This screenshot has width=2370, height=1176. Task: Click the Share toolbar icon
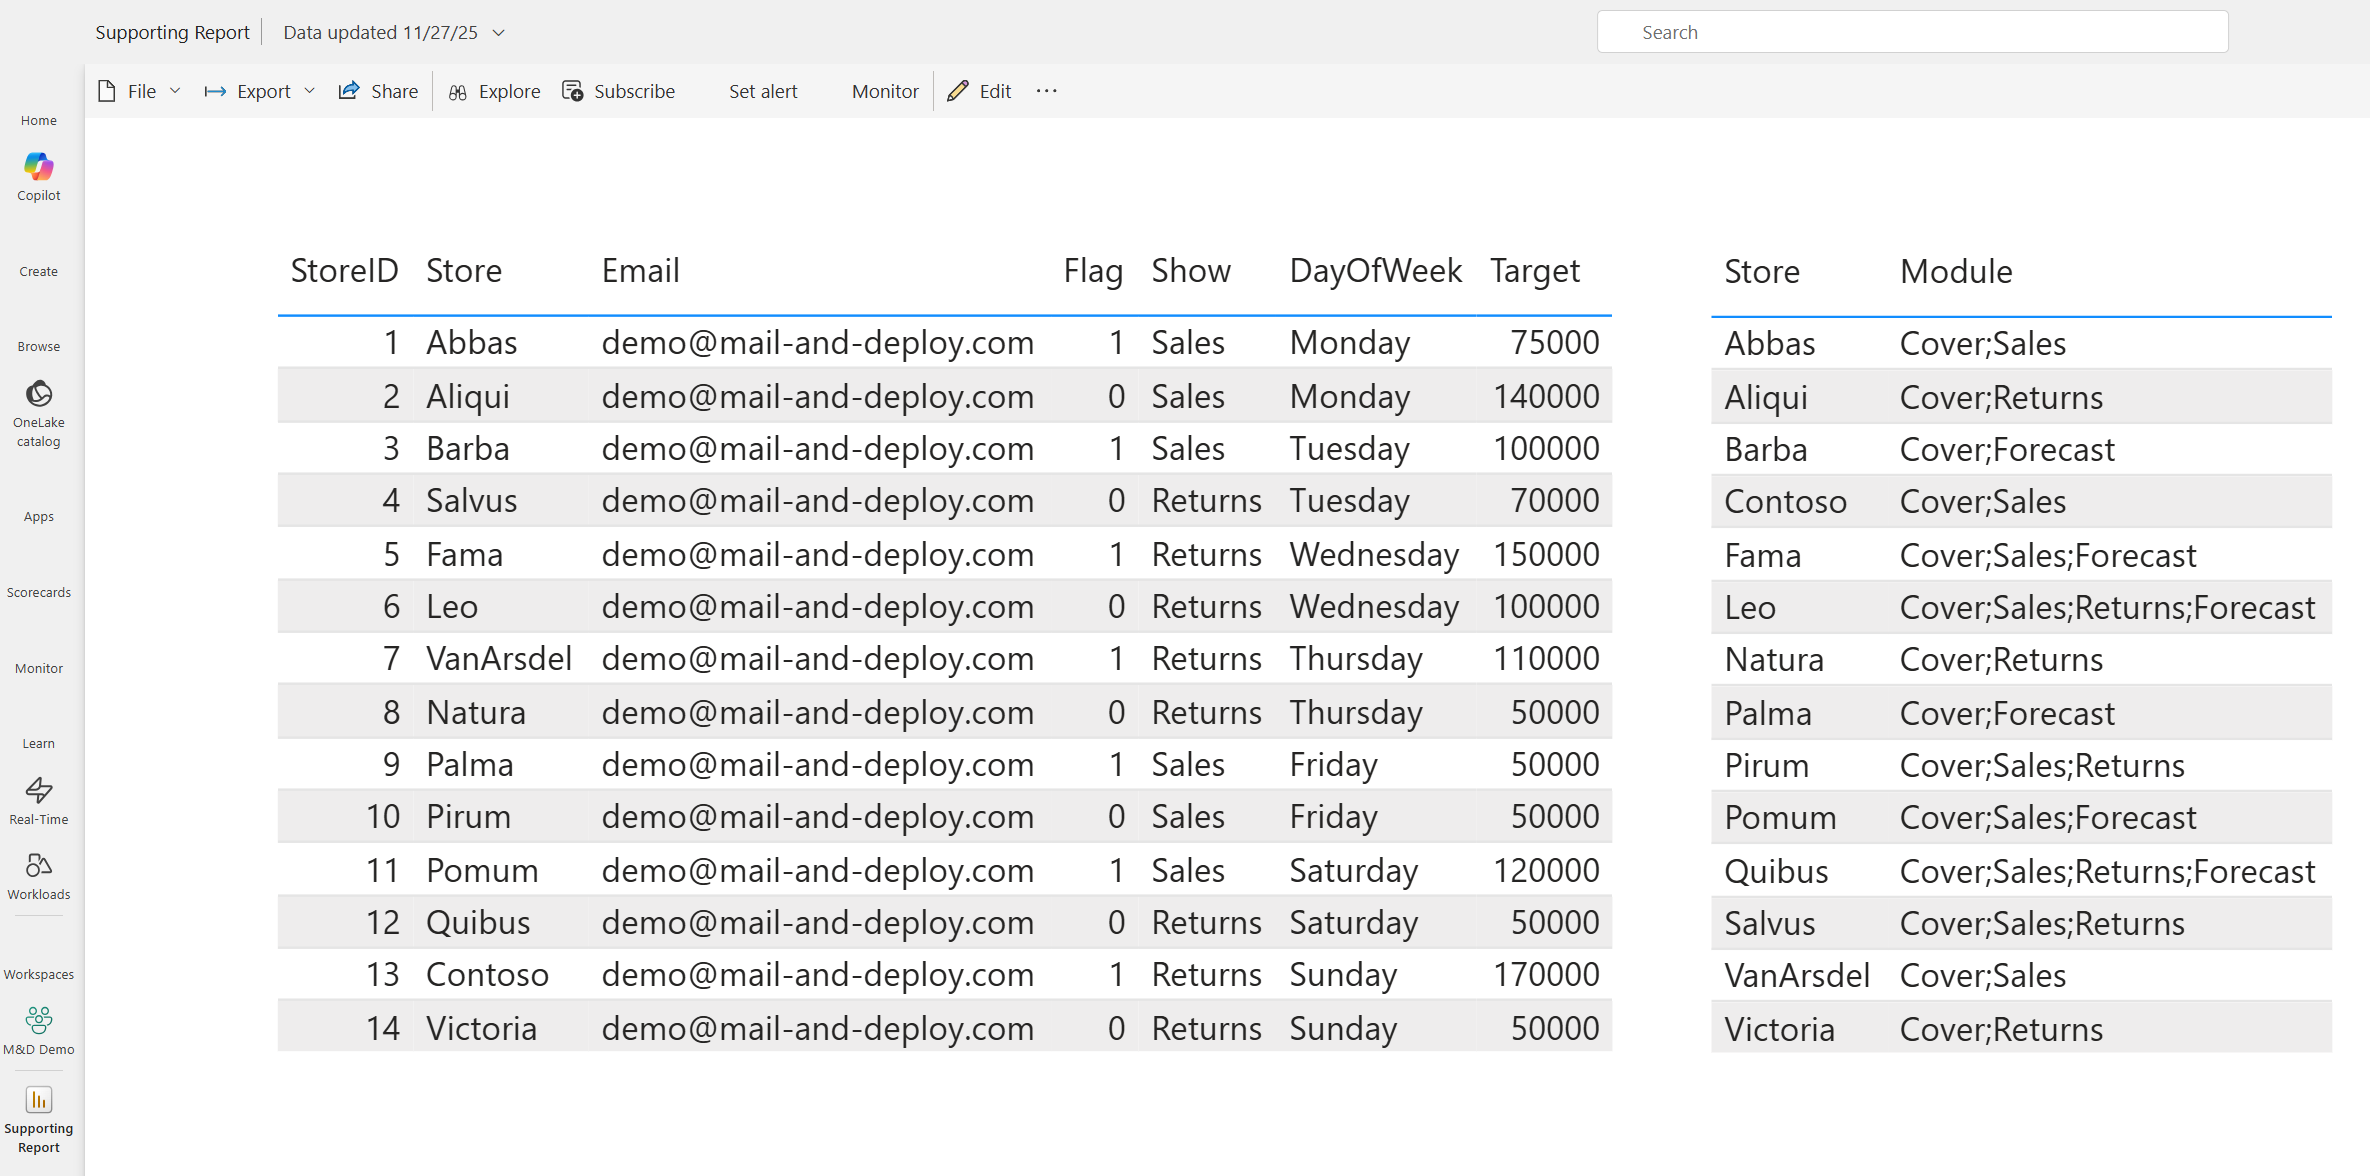[349, 91]
